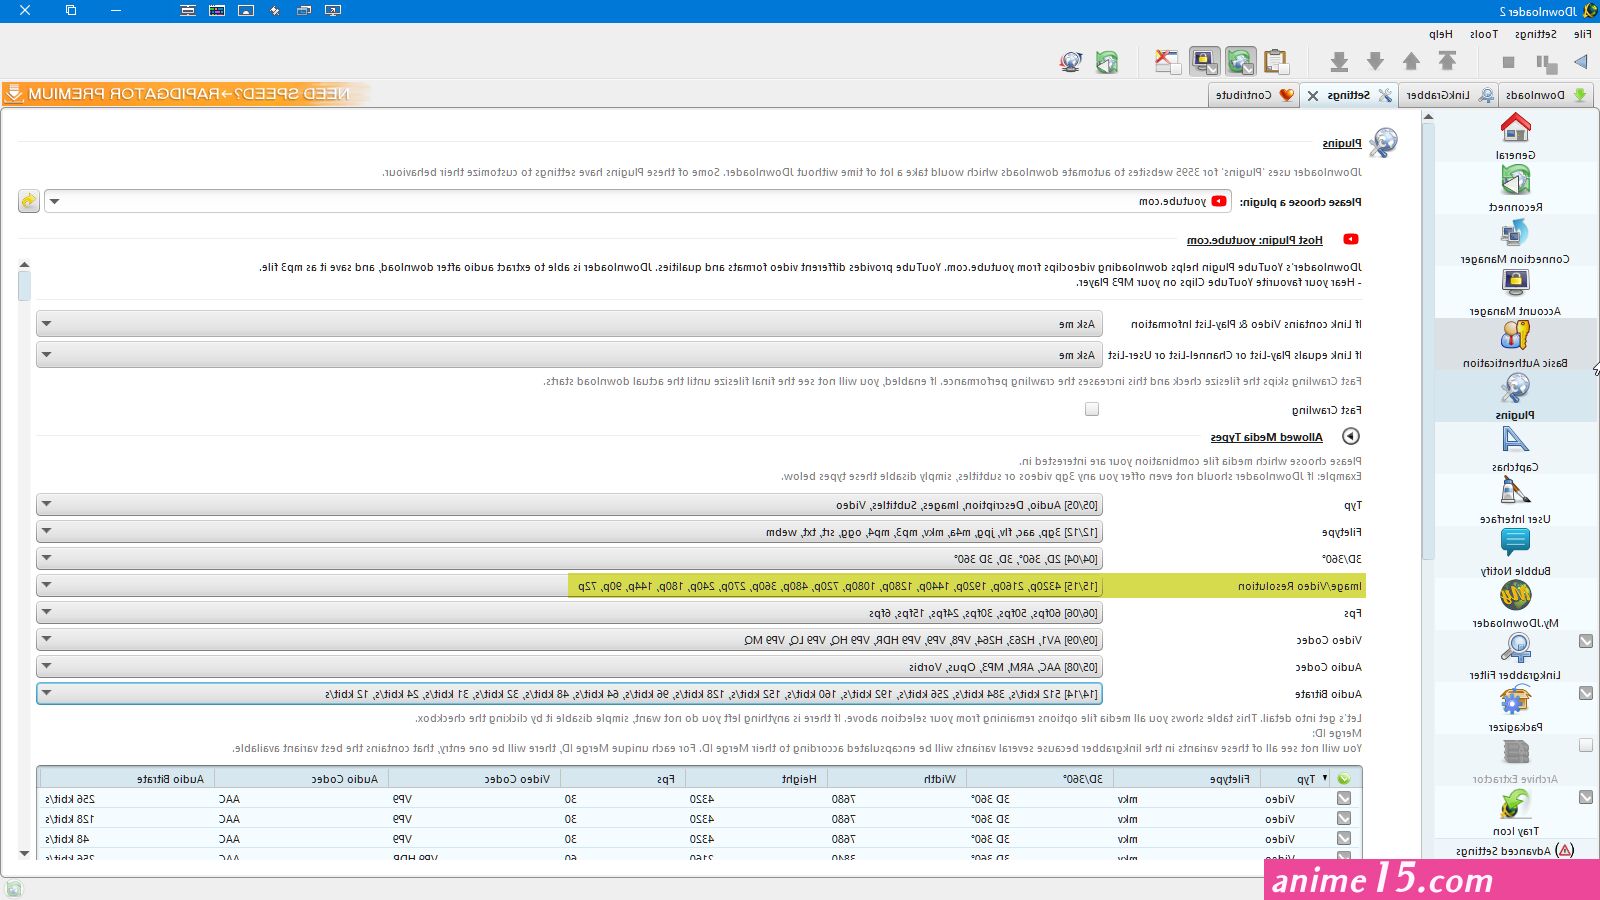1600x900 pixels.
Task: Open the Audio Codec dropdown
Action: coord(569,667)
